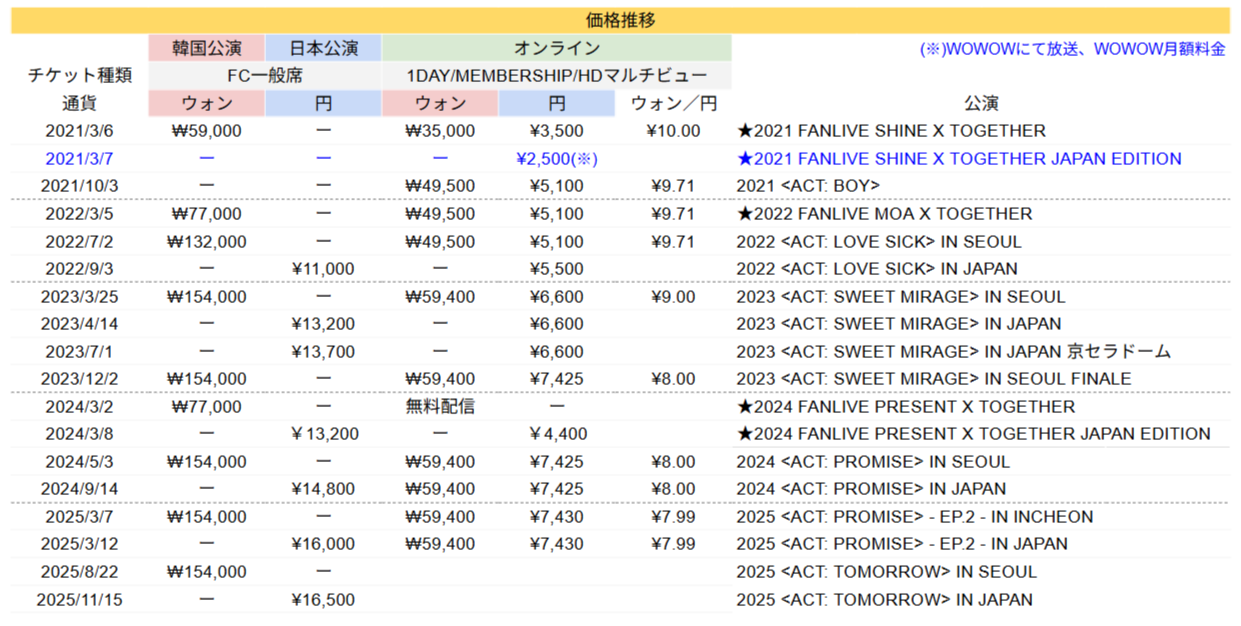1241x626 pixels.
Task: Click ₩77,000 in the 2022/3/5 row
Action: point(206,214)
